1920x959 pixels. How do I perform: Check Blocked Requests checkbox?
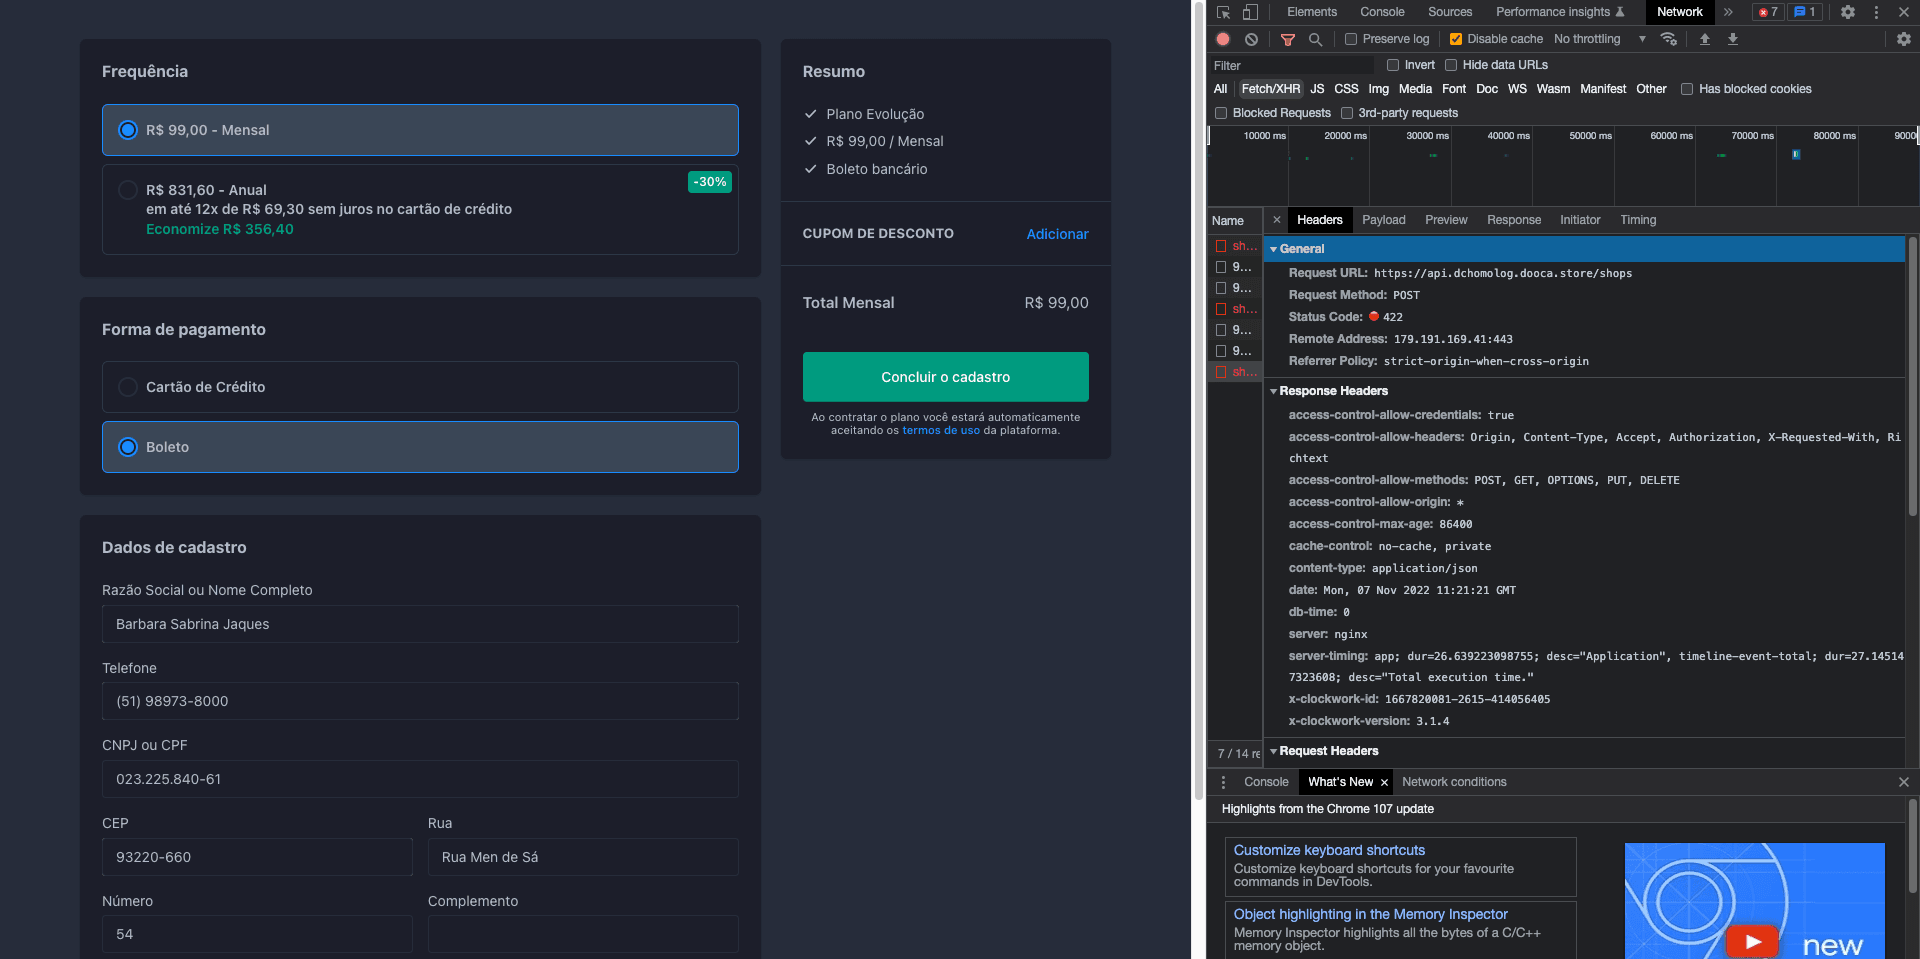[x=1221, y=113]
